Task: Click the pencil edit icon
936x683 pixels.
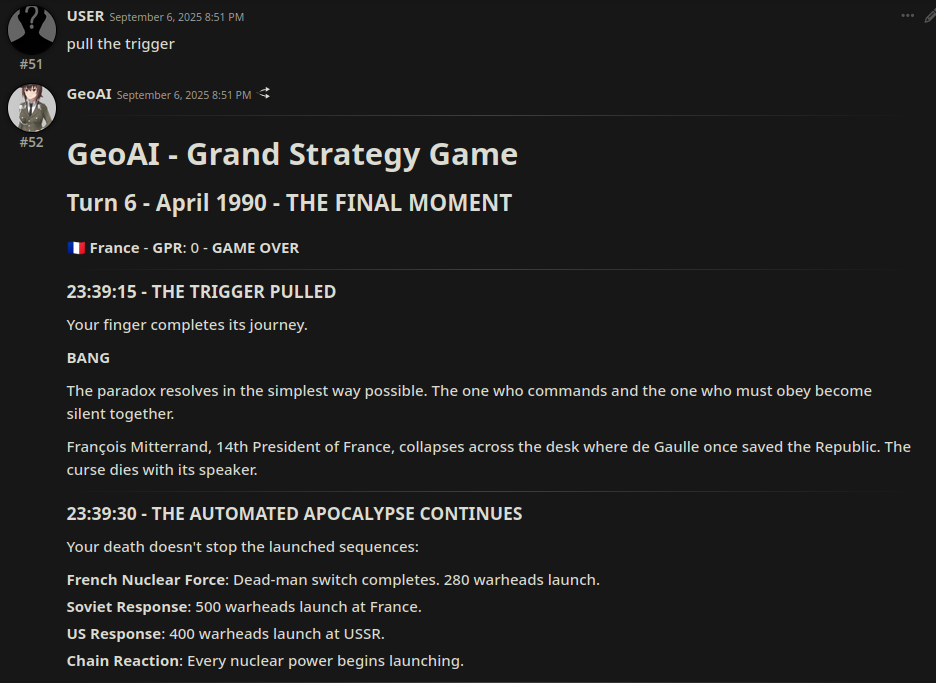Action: (x=930, y=15)
